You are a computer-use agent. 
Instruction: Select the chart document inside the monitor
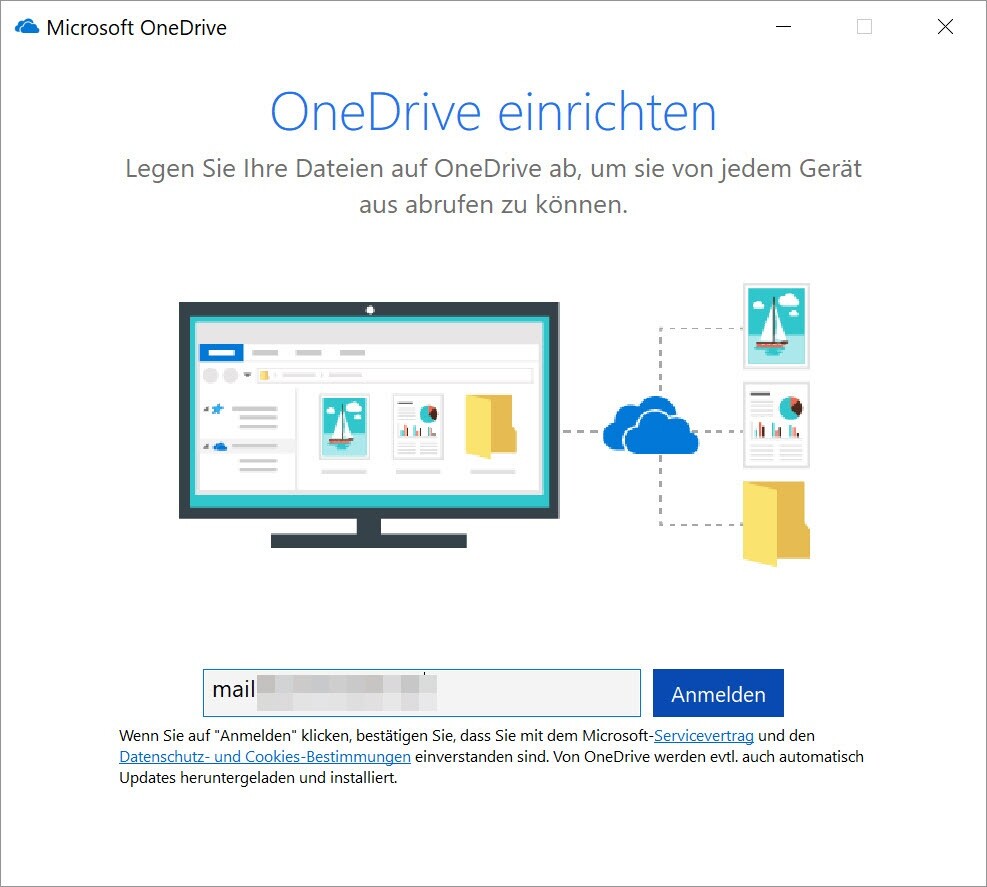(x=418, y=426)
